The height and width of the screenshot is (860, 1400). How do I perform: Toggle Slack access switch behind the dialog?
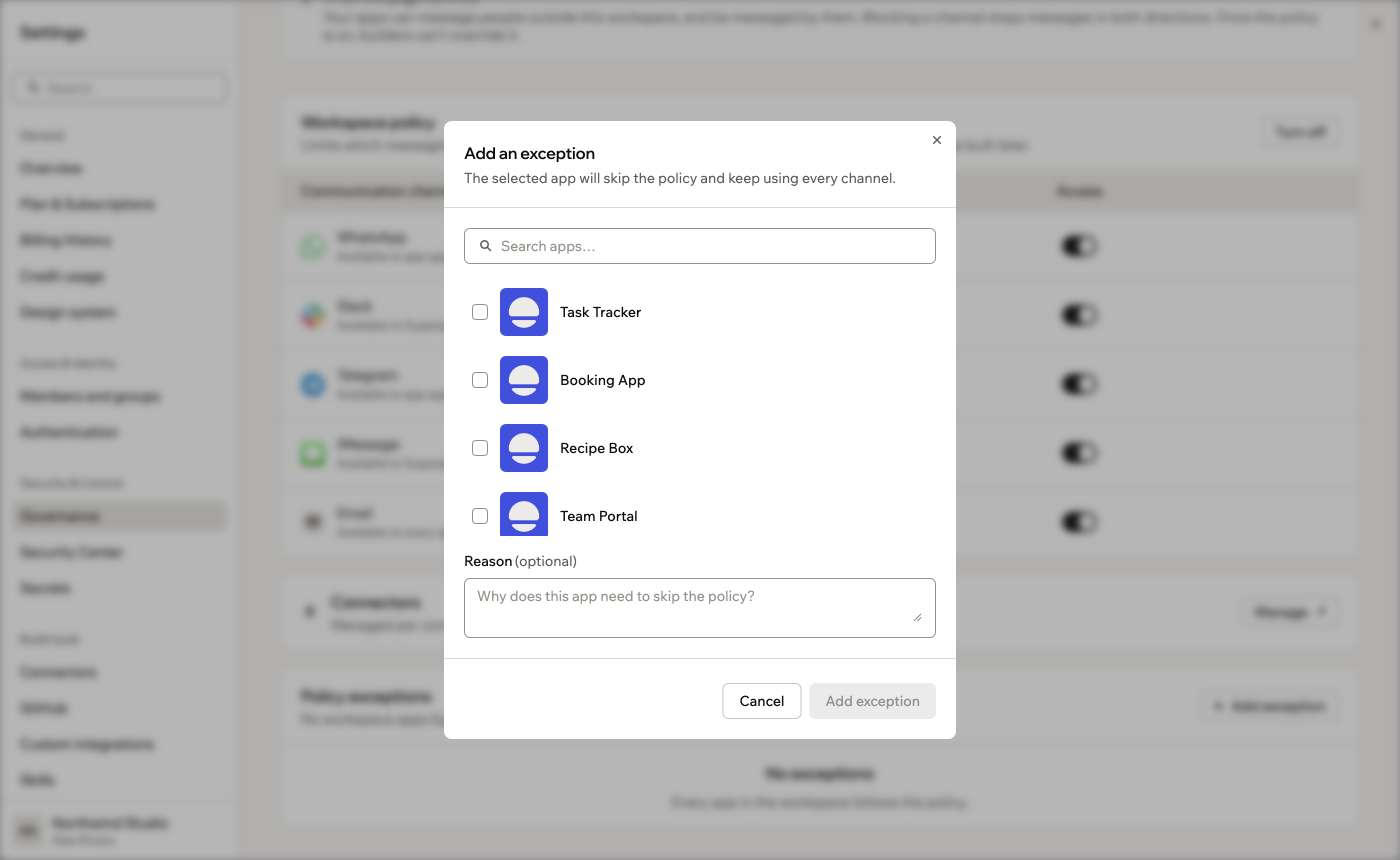pyautogui.click(x=1079, y=315)
